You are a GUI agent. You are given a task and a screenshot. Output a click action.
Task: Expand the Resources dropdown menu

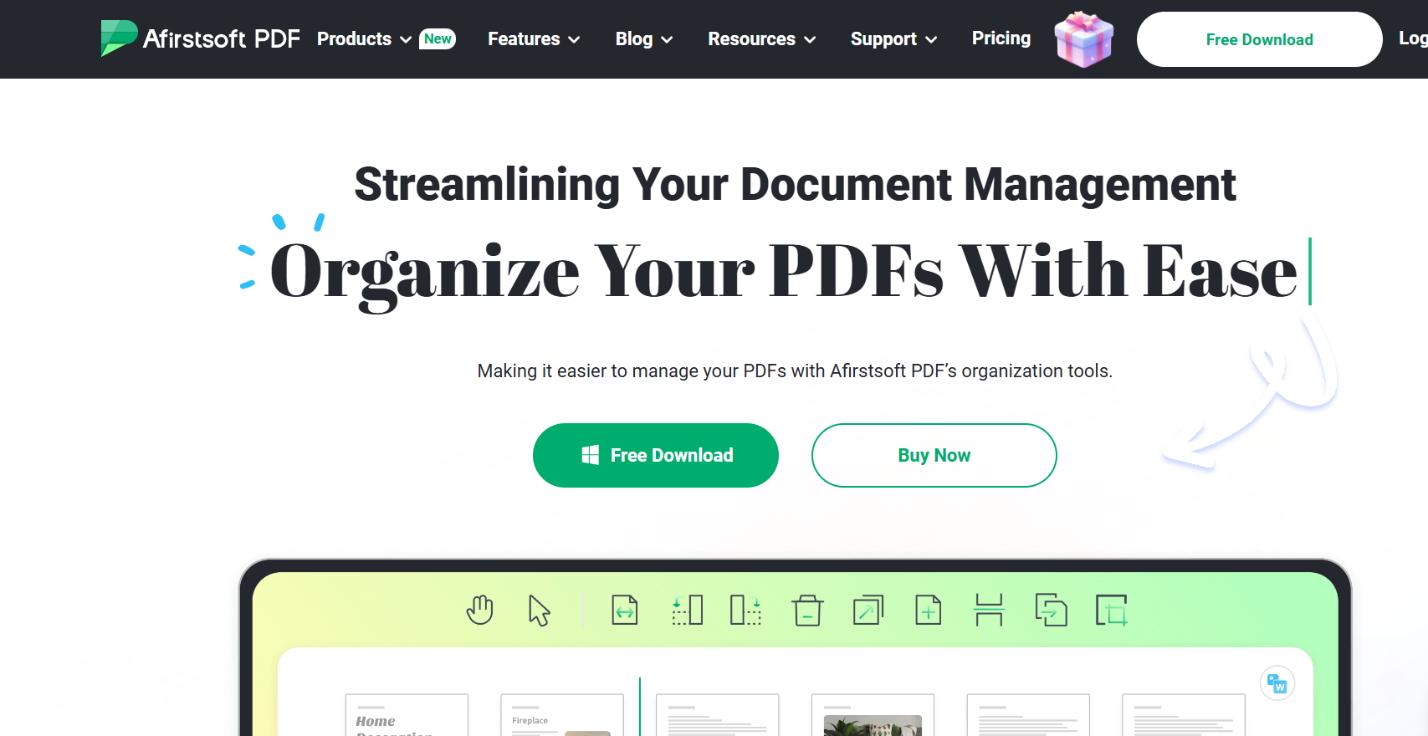click(x=762, y=39)
